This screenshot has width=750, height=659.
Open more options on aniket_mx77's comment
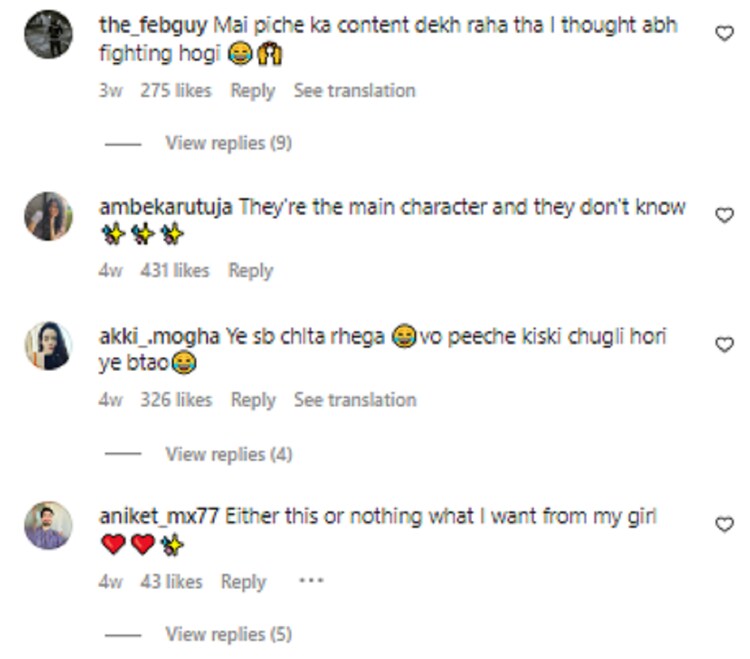[311, 581]
